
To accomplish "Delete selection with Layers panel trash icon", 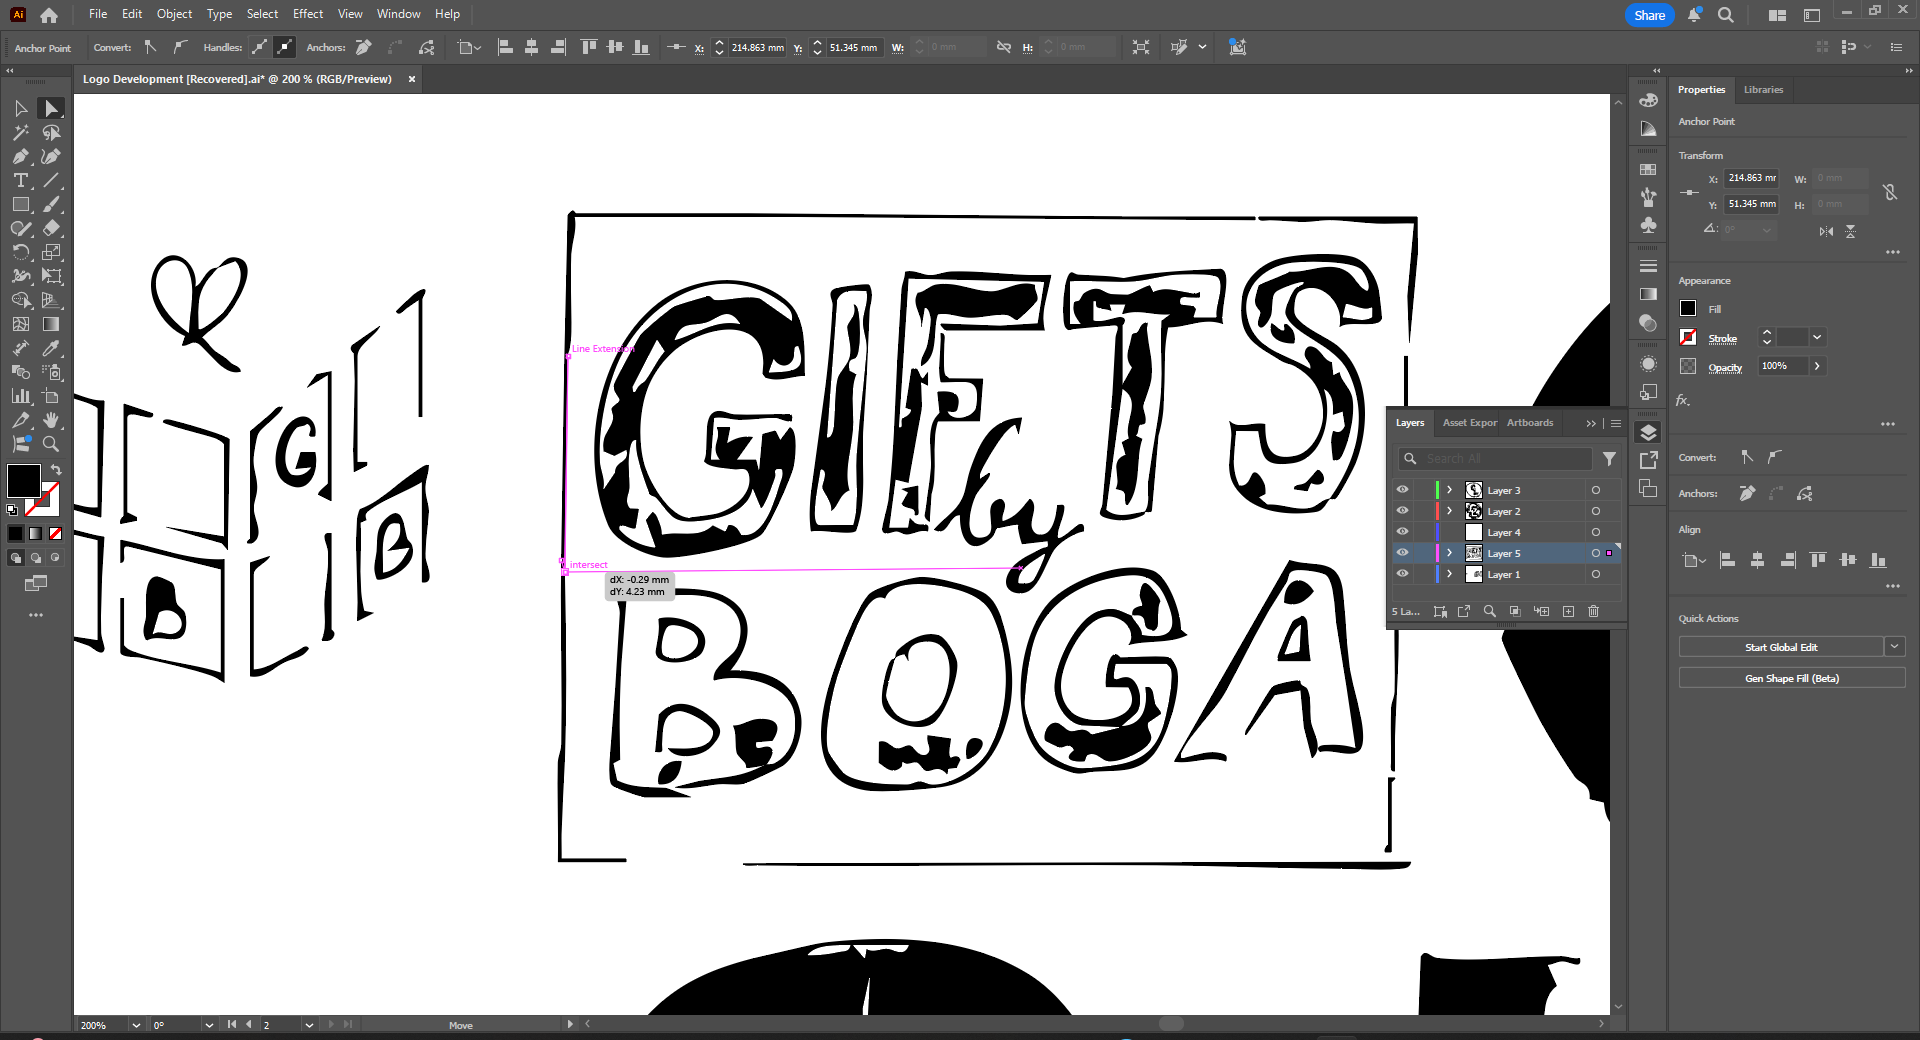I will coord(1594,611).
